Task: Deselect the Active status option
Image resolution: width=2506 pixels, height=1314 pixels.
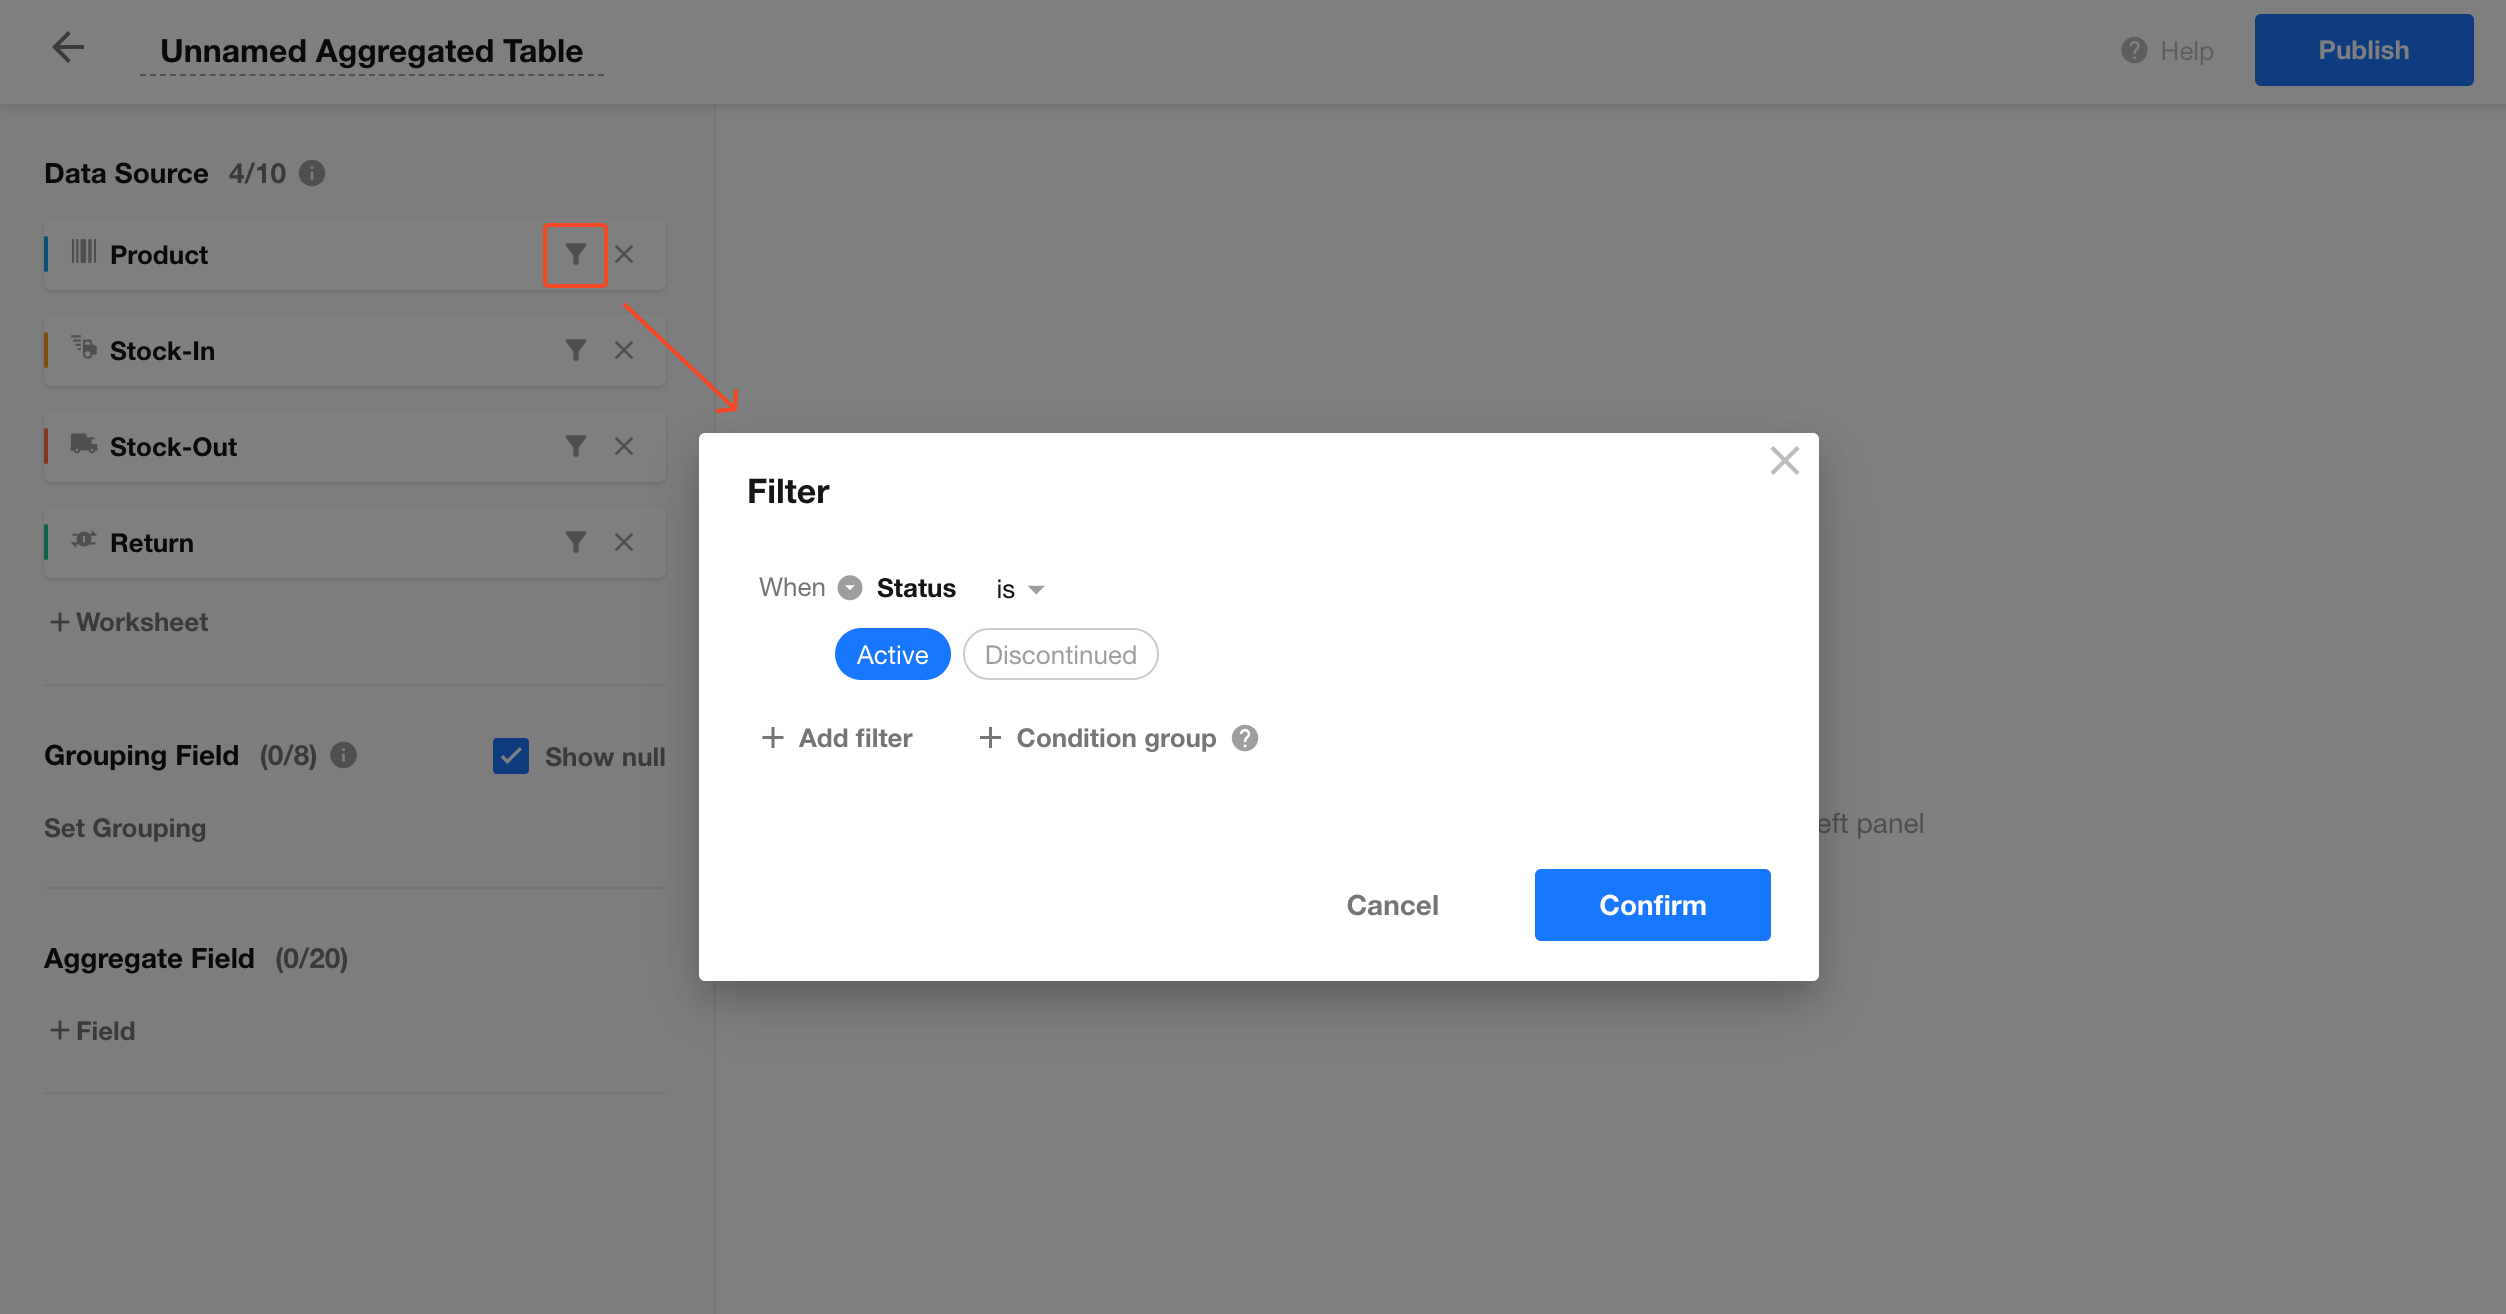Action: point(892,654)
